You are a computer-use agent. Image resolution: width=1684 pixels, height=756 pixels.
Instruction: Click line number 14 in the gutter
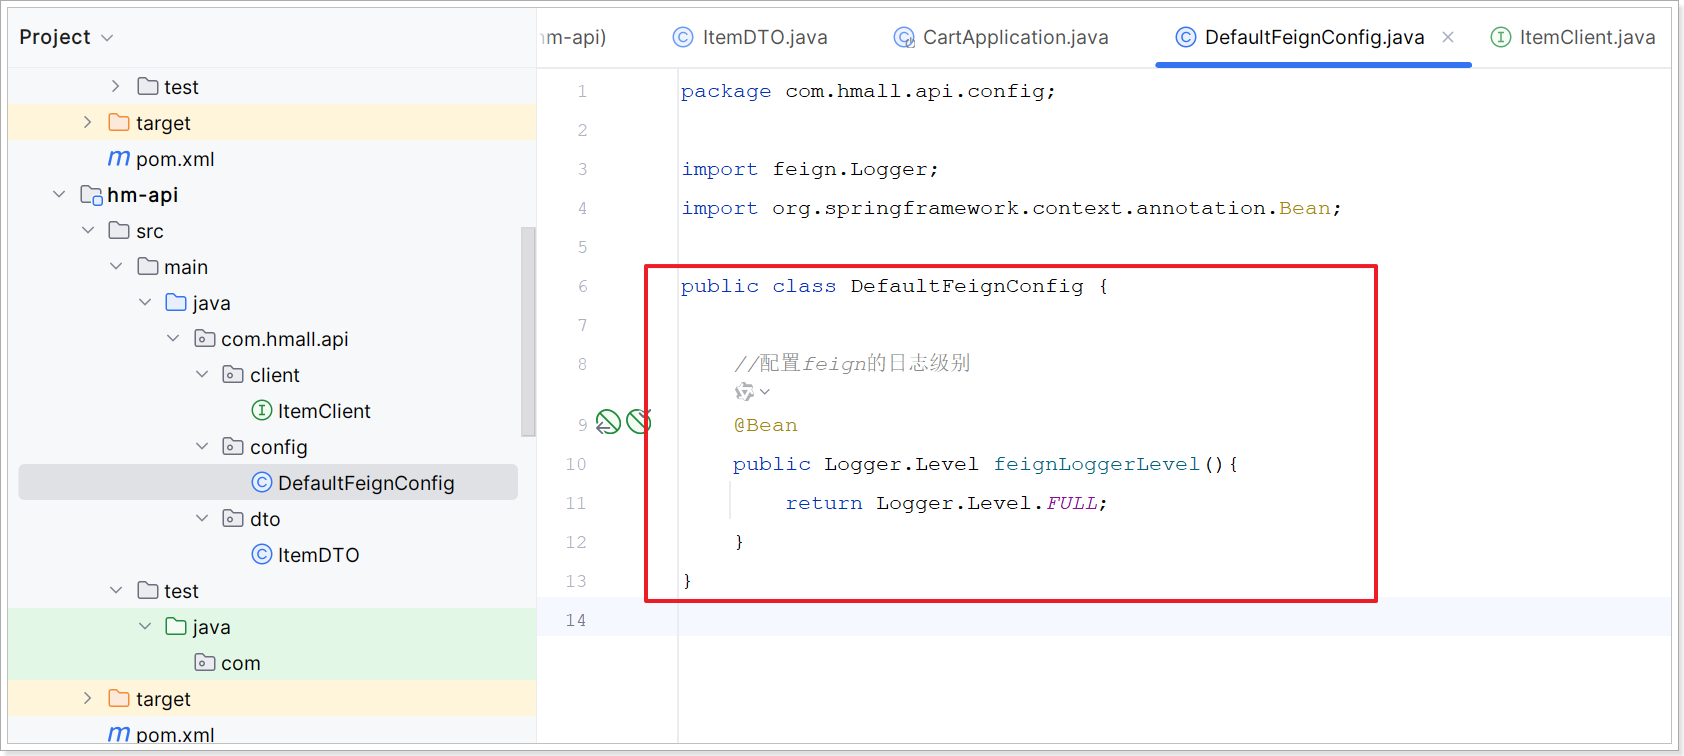coord(576,620)
